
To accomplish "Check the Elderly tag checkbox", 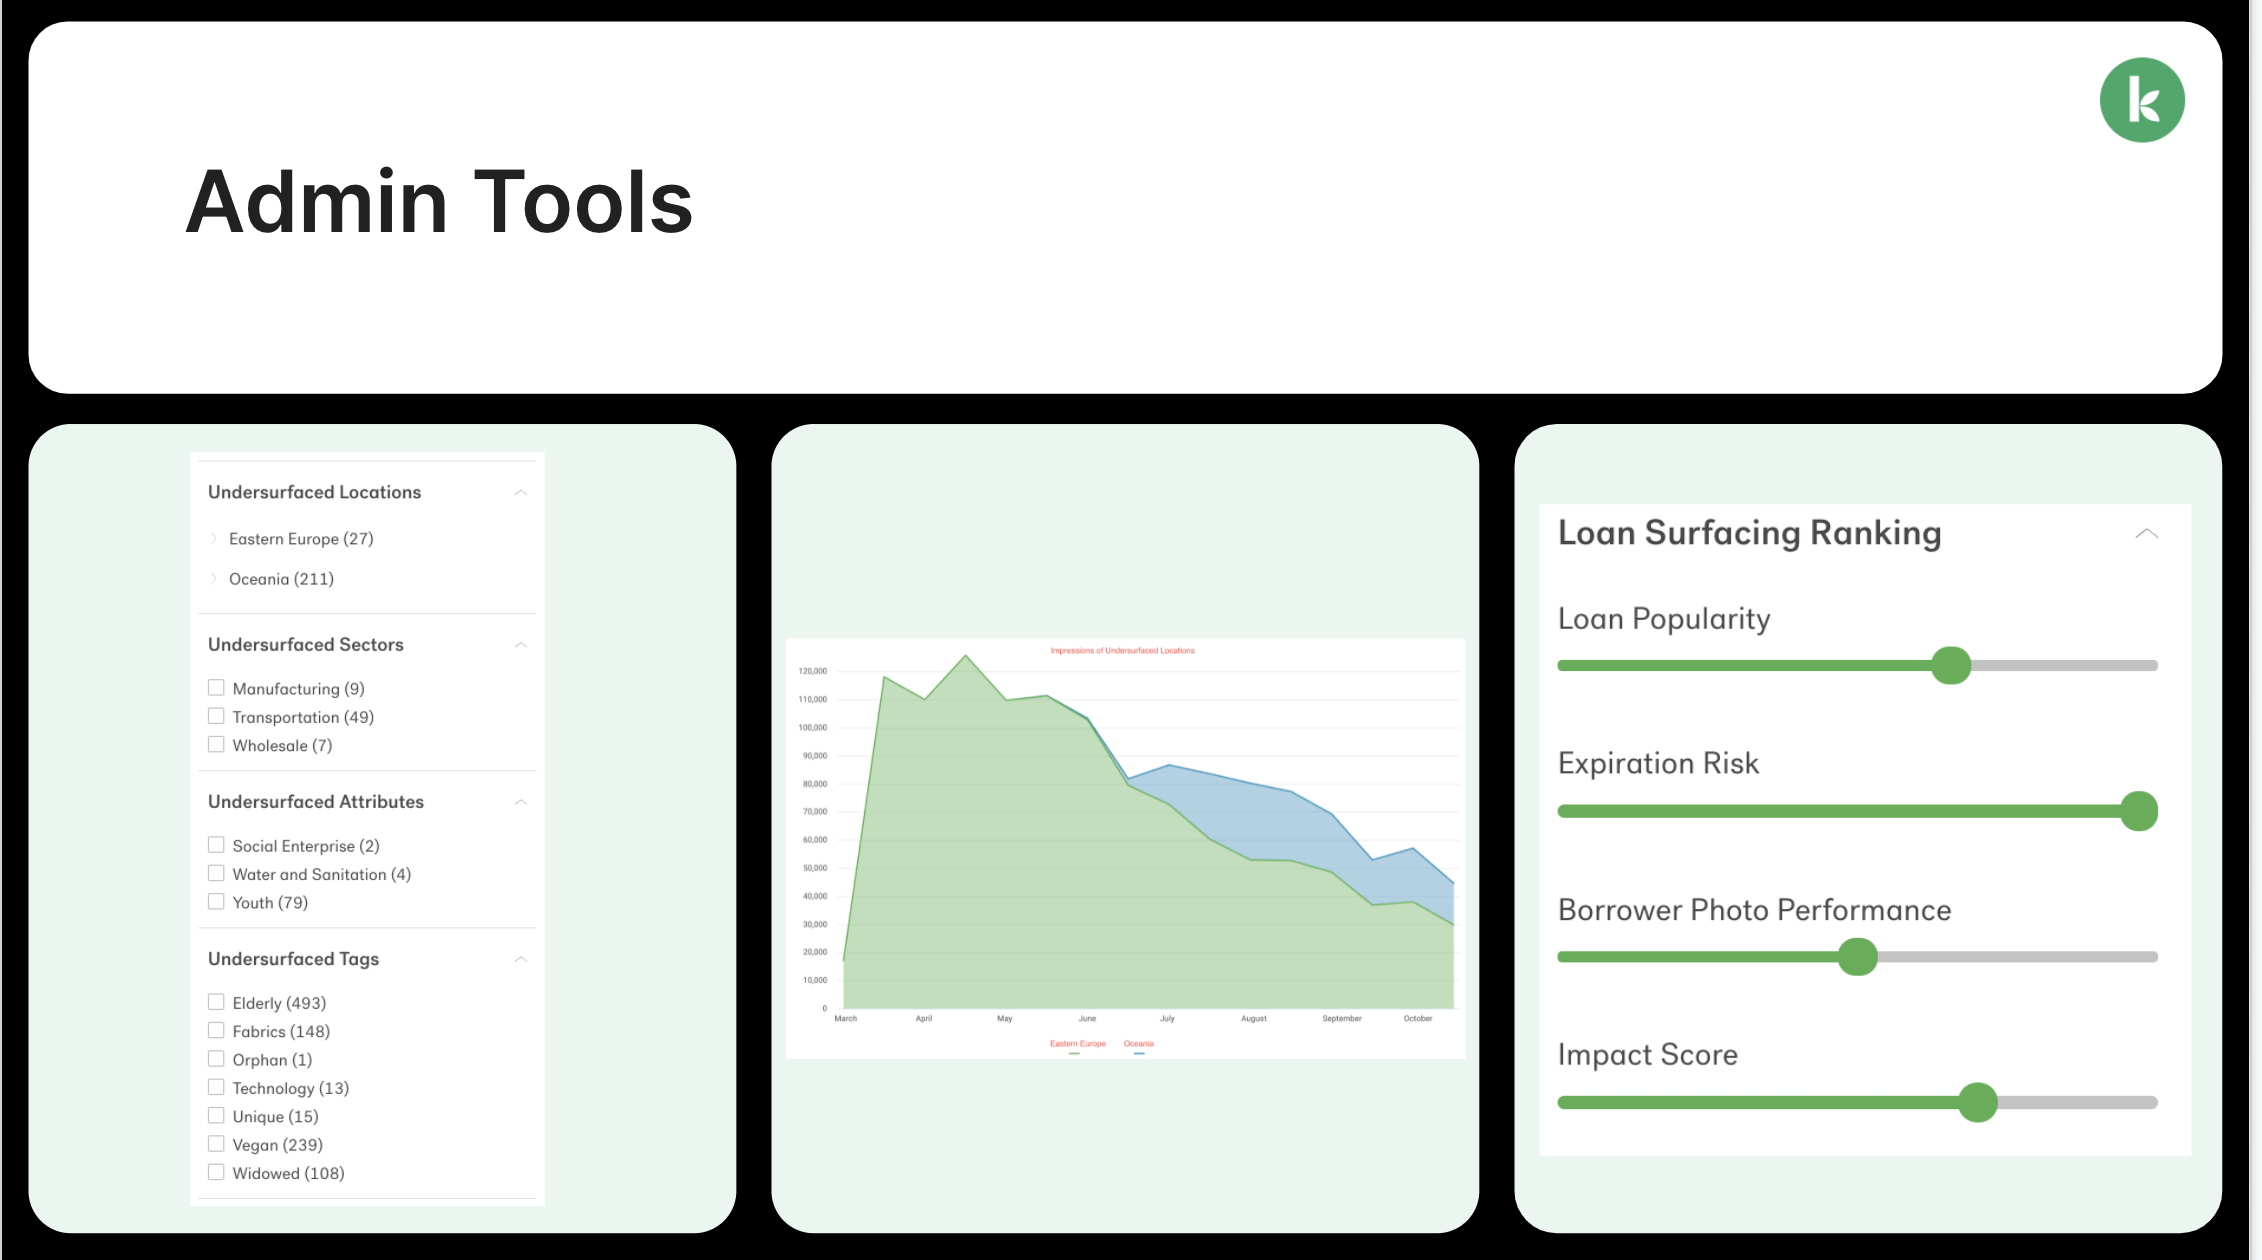I will tap(216, 1002).
